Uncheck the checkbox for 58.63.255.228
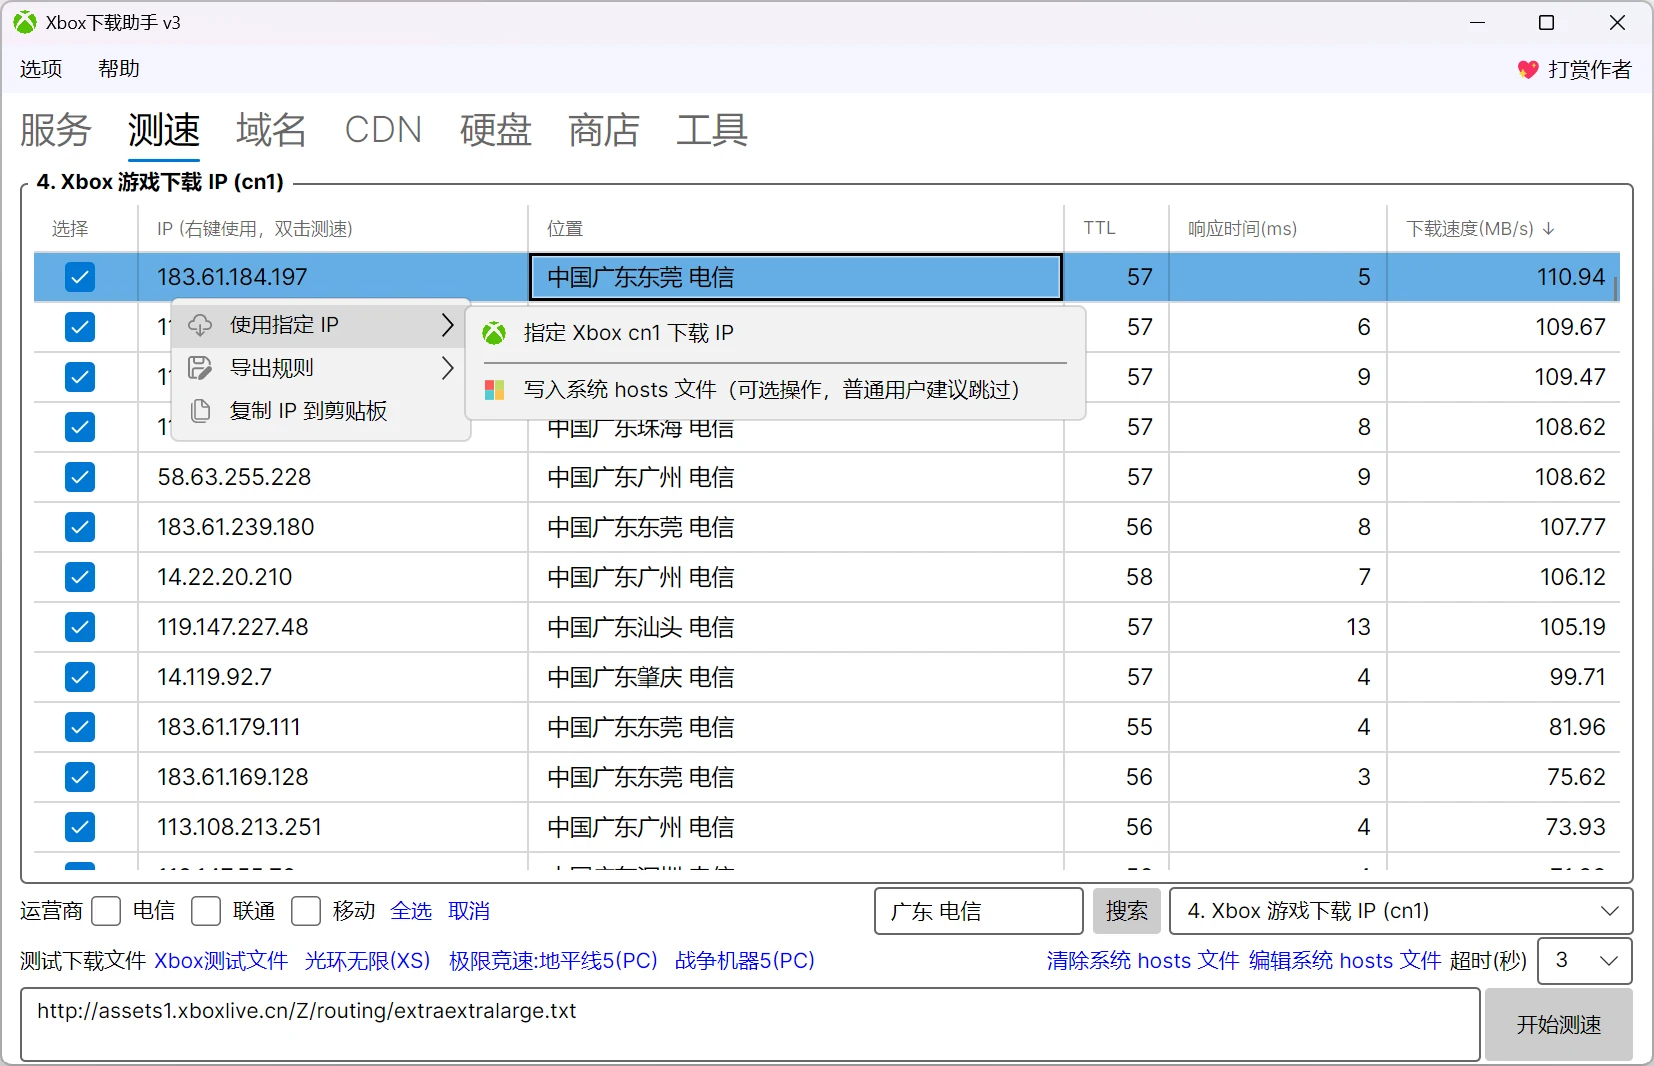This screenshot has height=1066, width=1654. [80, 477]
